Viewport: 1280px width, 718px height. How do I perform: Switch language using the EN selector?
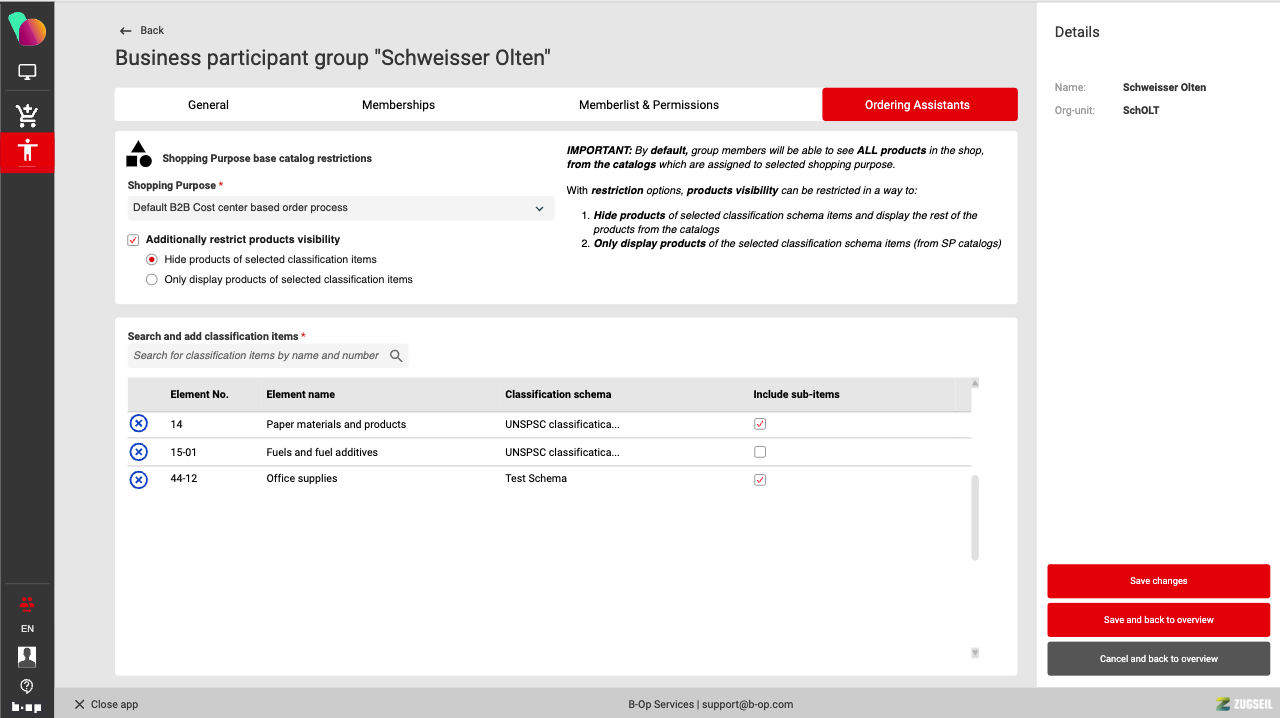pyautogui.click(x=27, y=629)
